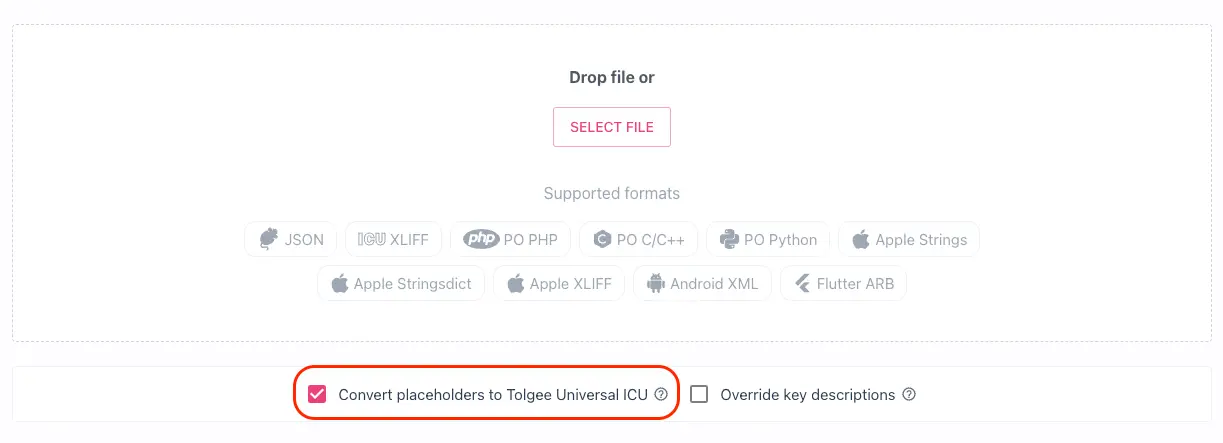1223x443 pixels.
Task: Click the PO Python format chip
Action: 768,239
